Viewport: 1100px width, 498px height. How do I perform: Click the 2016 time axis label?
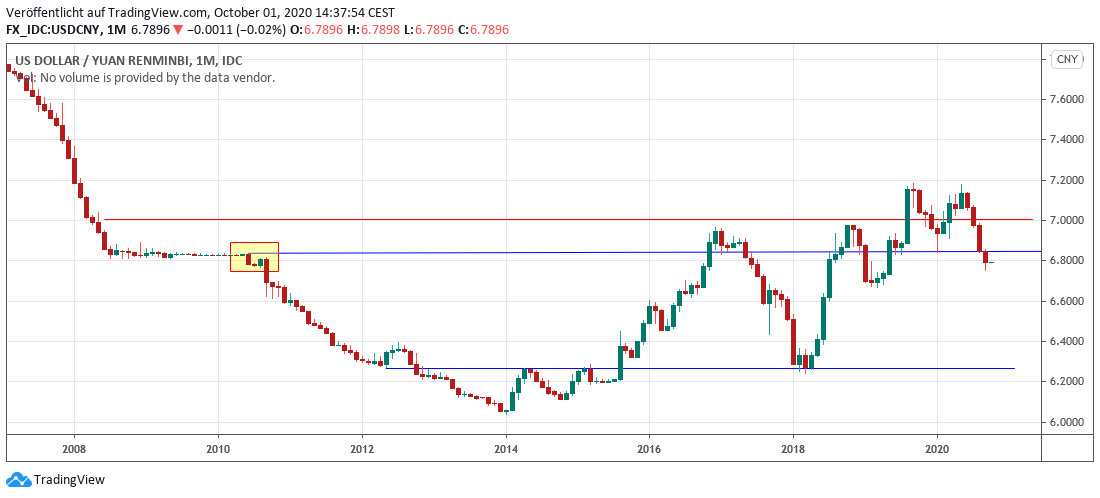[x=650, y=448]
